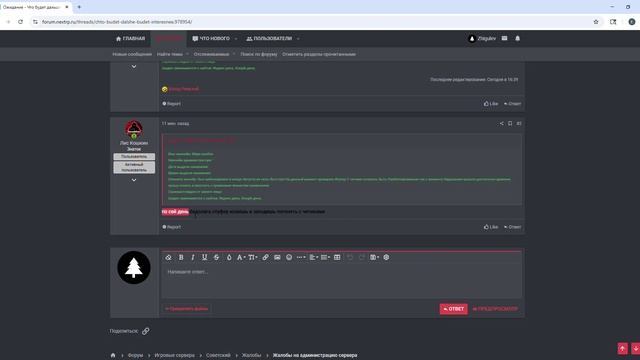Open the drafts save dropdown
The height and width of the screenshot is (360, 640).
374,258
